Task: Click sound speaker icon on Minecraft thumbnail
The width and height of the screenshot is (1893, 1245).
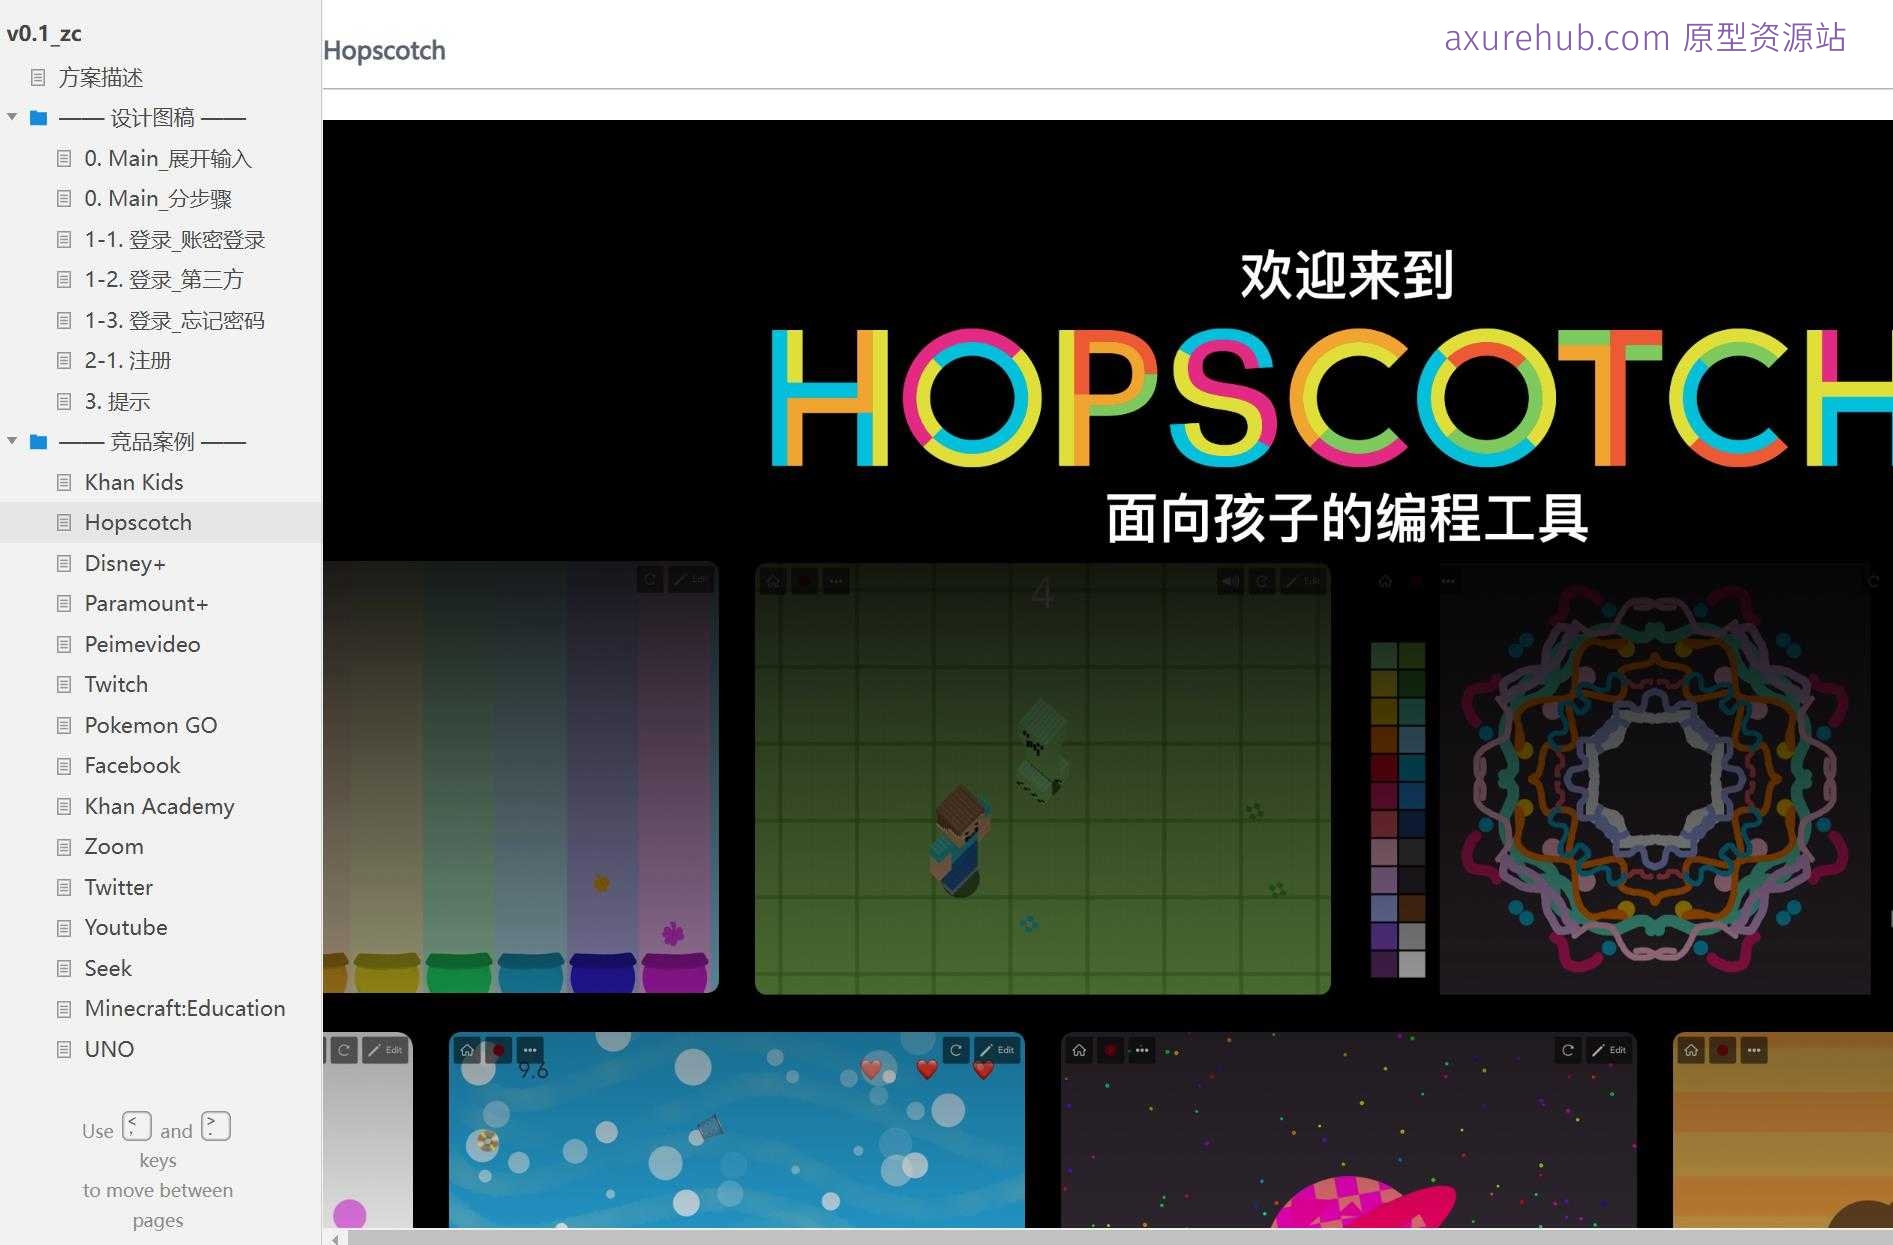Action: [x=1230, y=581]
